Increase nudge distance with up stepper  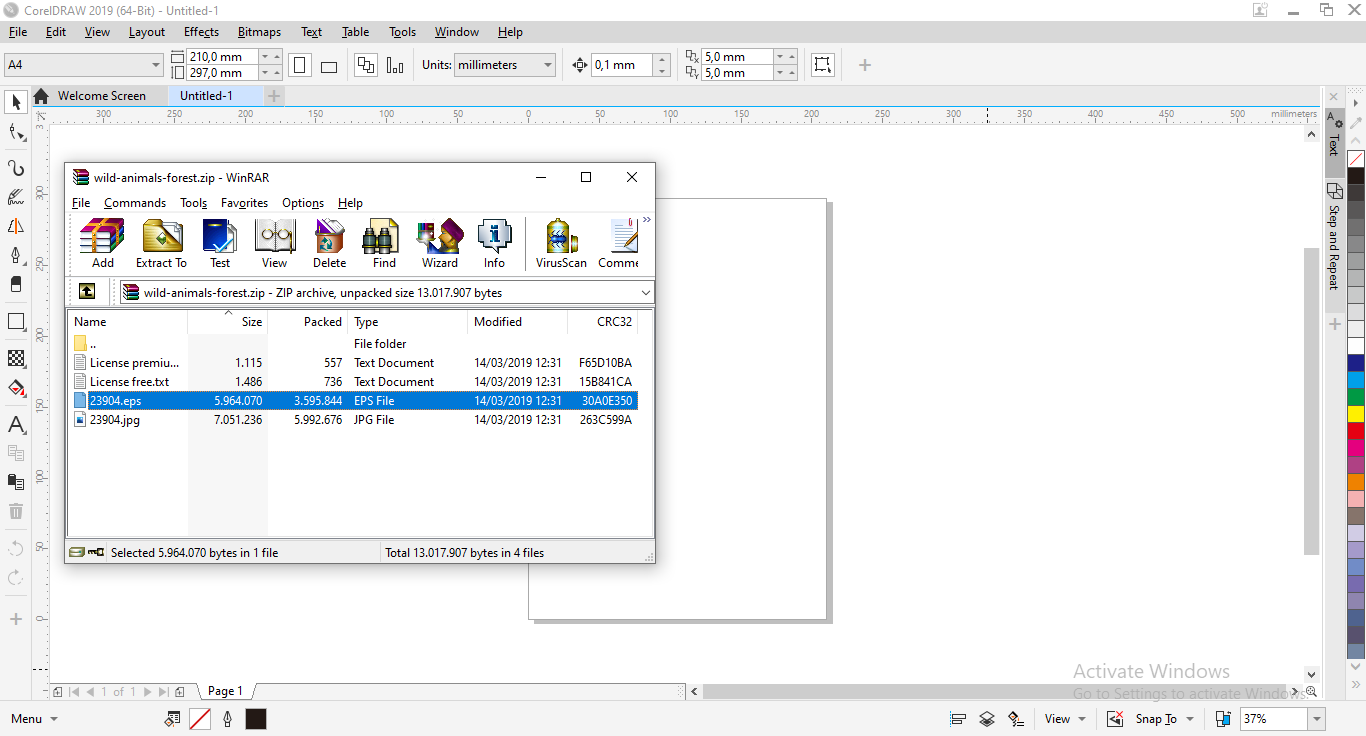coord(661,59)
